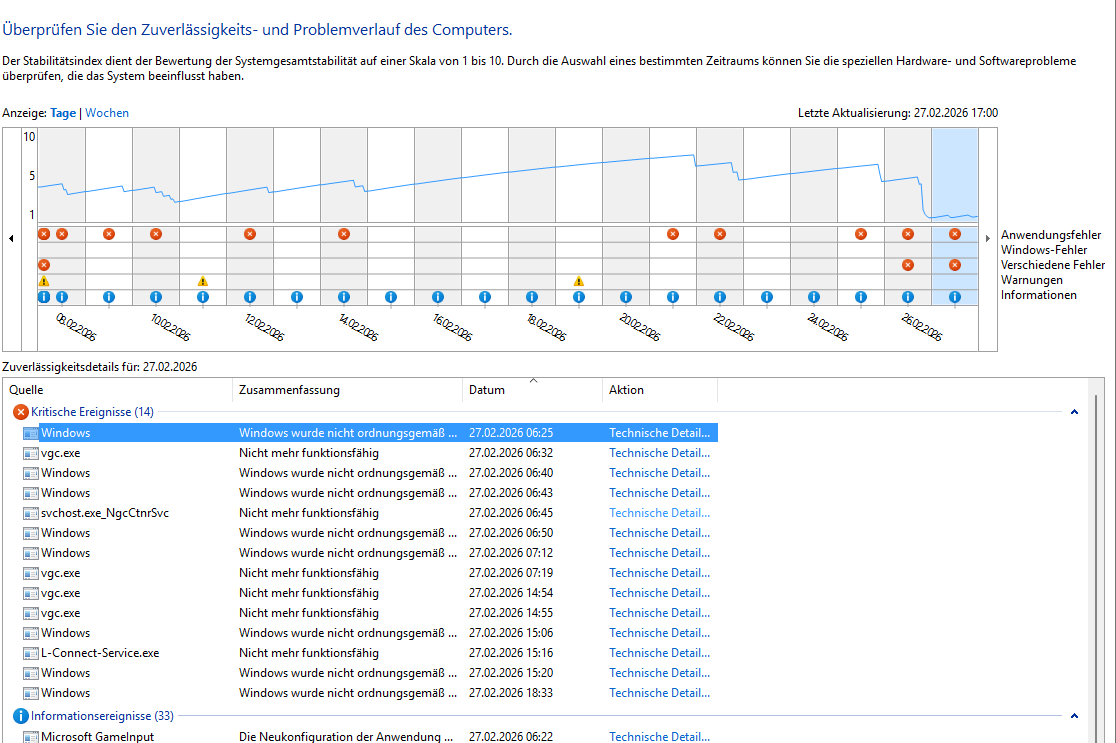
Task: Click information icon for 16.02.2026
Action: [438, 297]
